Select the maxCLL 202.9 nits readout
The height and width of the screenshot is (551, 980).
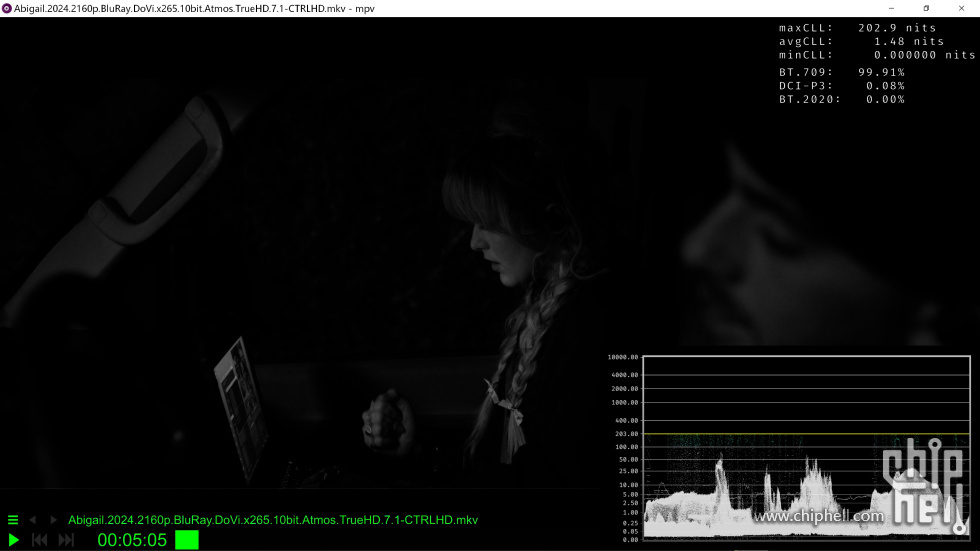pos(857,28)
